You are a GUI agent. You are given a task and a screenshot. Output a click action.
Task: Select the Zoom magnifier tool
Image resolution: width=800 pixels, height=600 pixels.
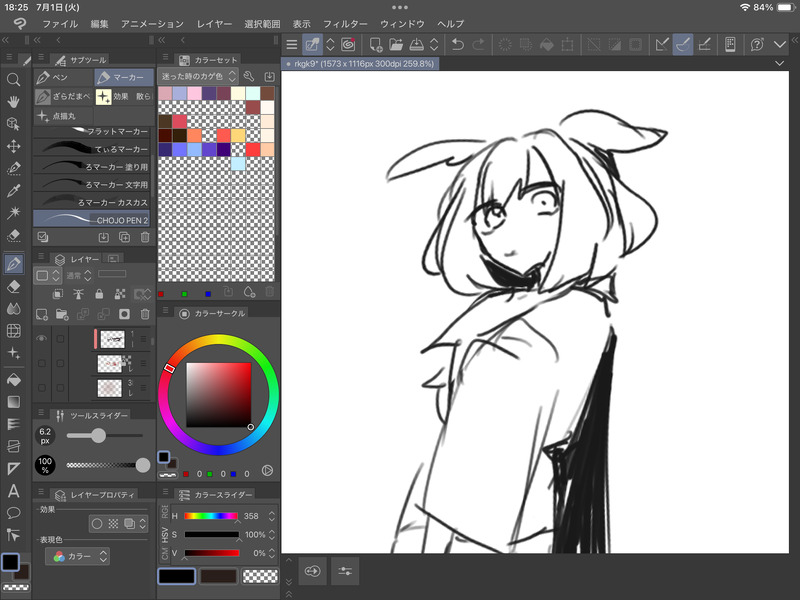click(x=13, y=79)
